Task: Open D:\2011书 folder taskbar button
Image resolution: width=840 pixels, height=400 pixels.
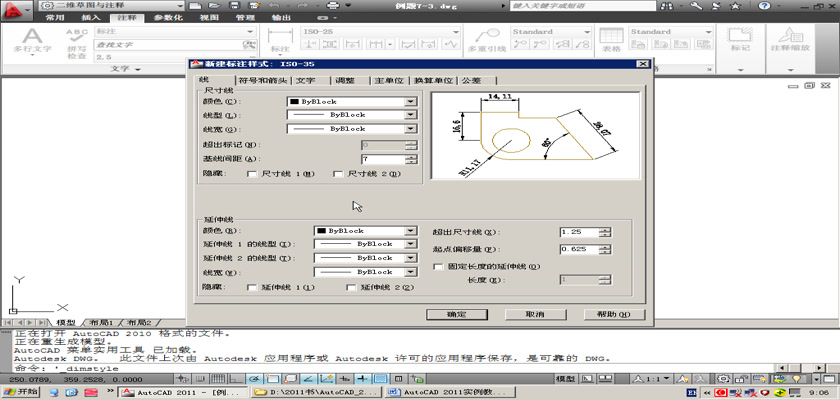Action: coord(317,392)
